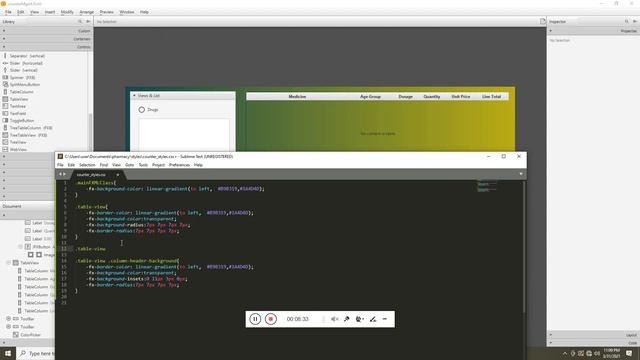This screenshot has width=640, height=360.
Task: Select the pen annotation tool in recorder
Action: pyautogui.click(x=373, y=319)
